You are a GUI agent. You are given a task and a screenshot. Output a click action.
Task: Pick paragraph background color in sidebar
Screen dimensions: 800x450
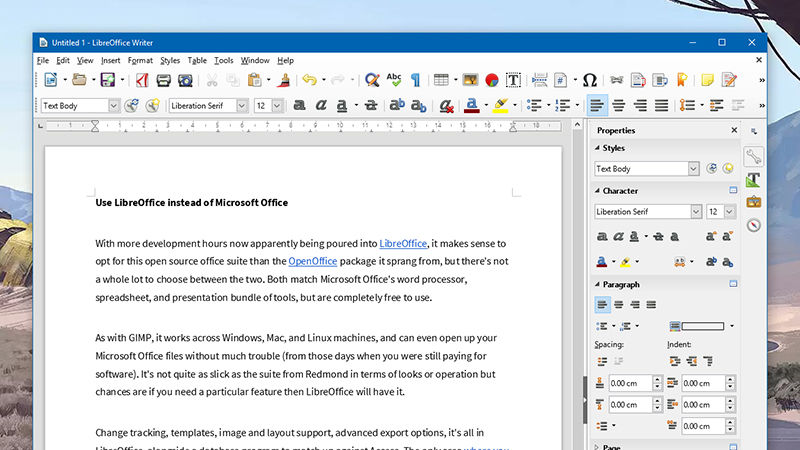(697, 326)
